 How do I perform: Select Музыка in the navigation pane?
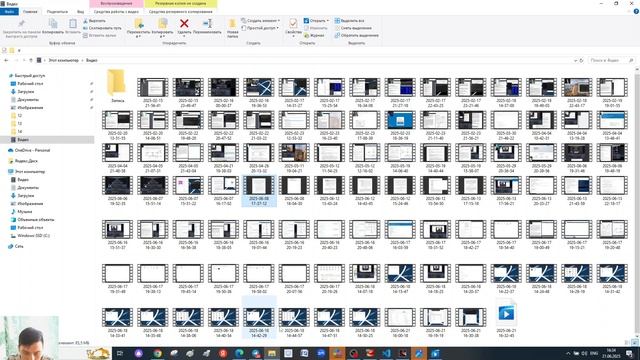24,212
